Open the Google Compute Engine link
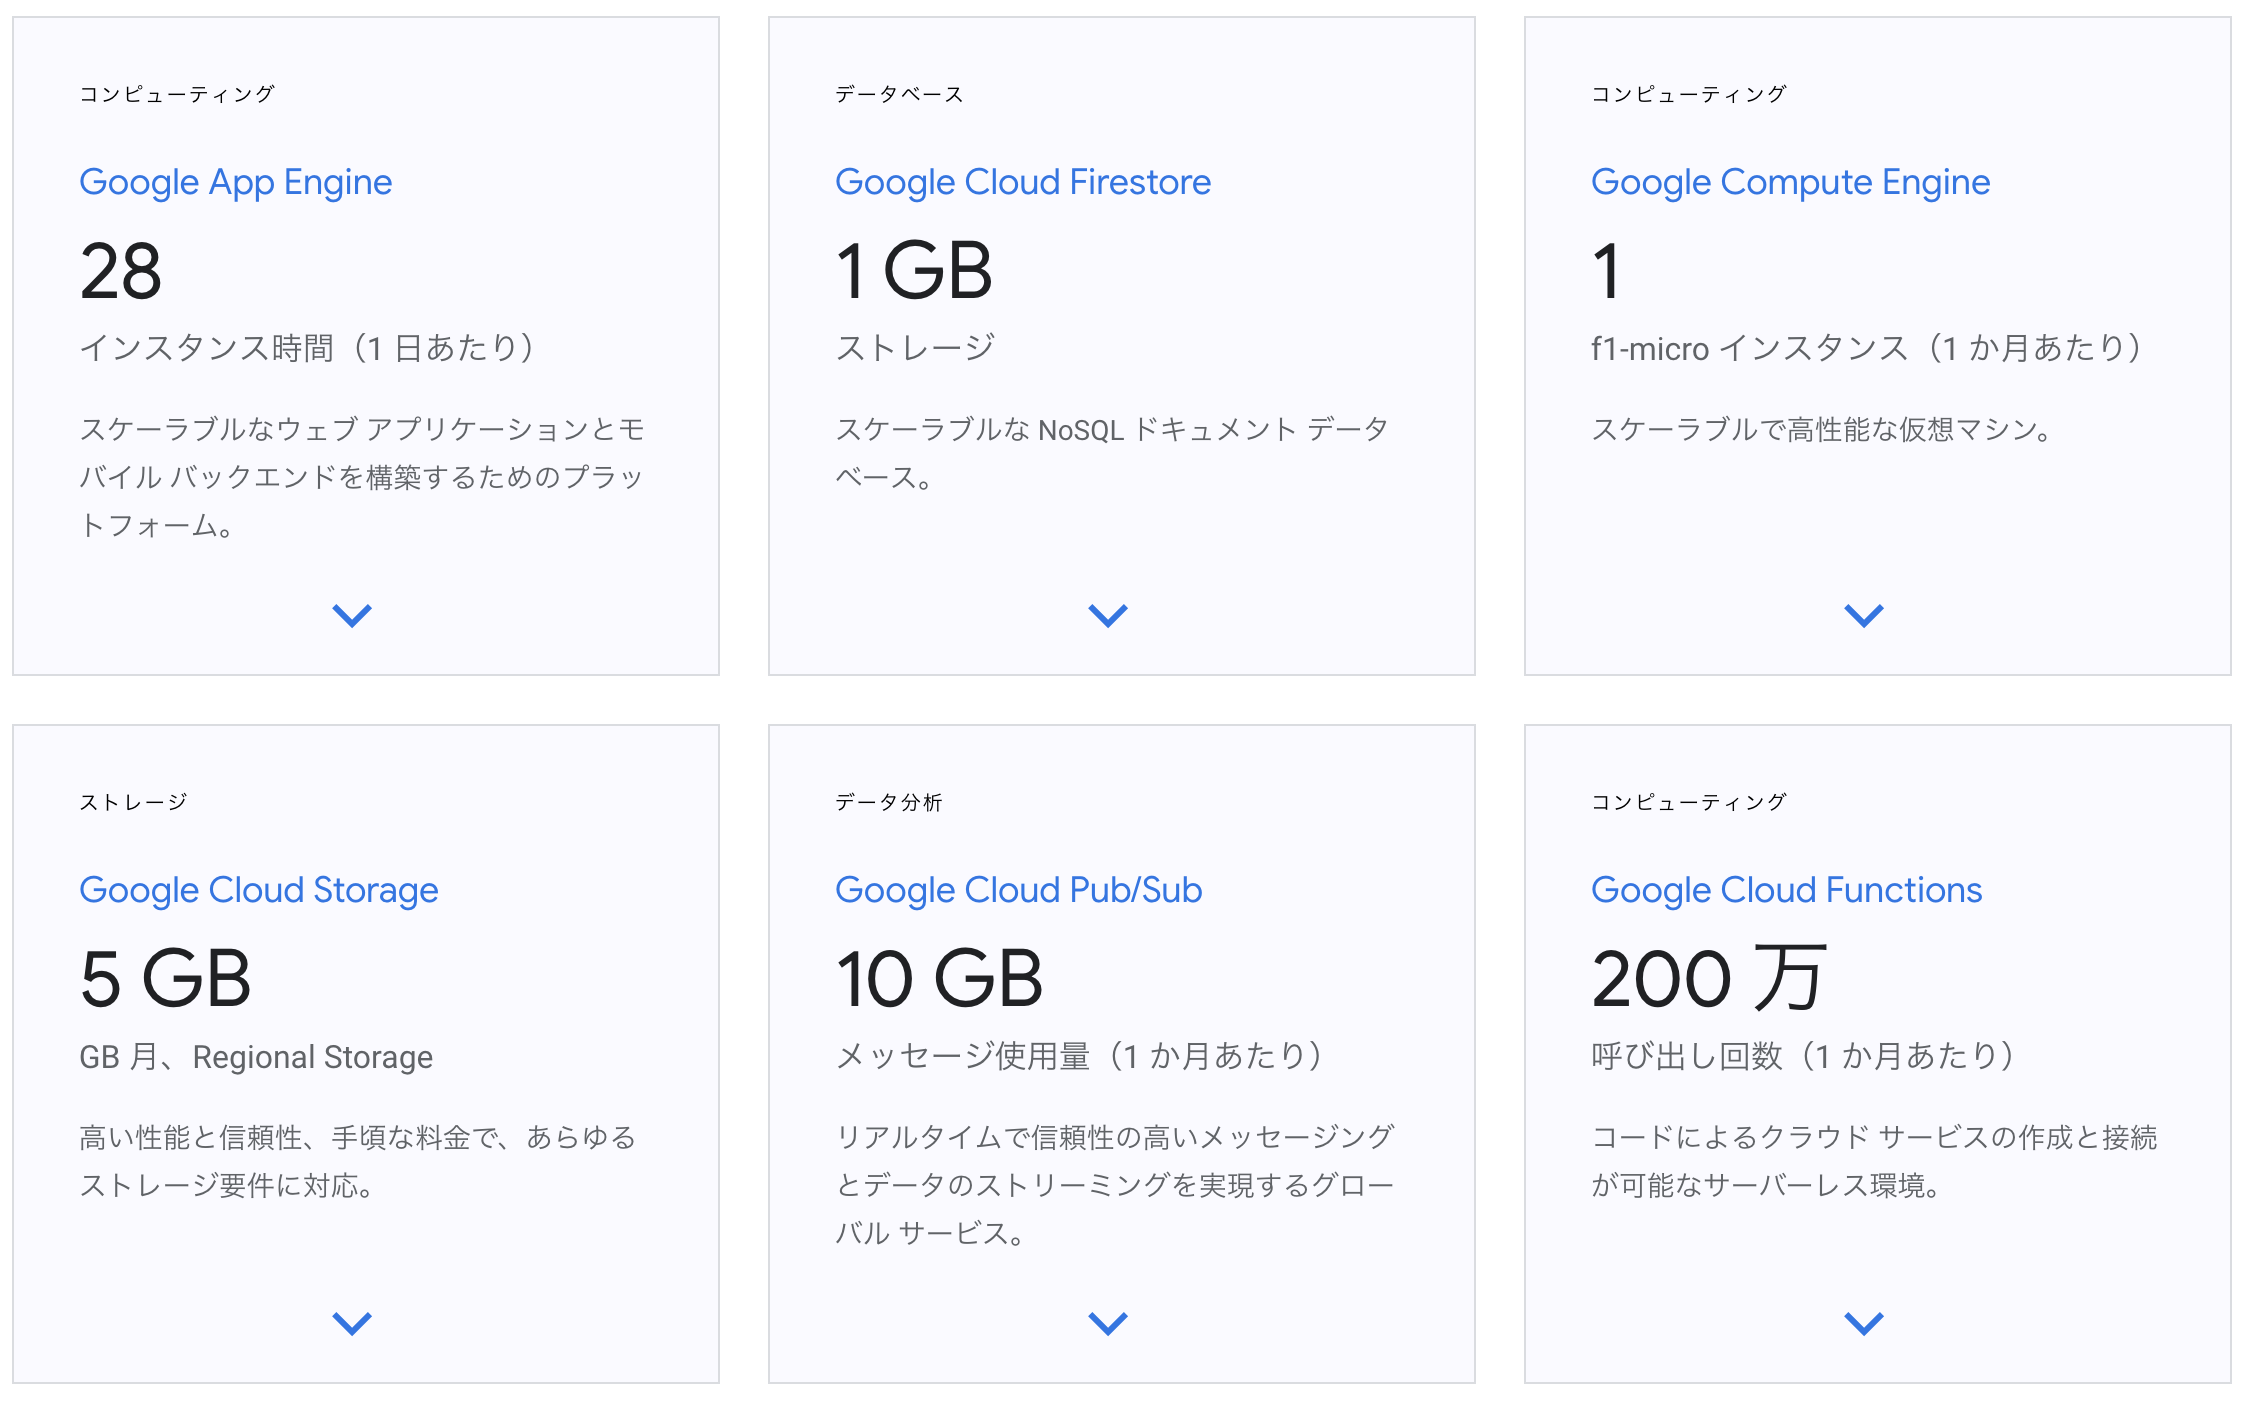Screen dimensions: 2242x1406 tap(1791, 182)
